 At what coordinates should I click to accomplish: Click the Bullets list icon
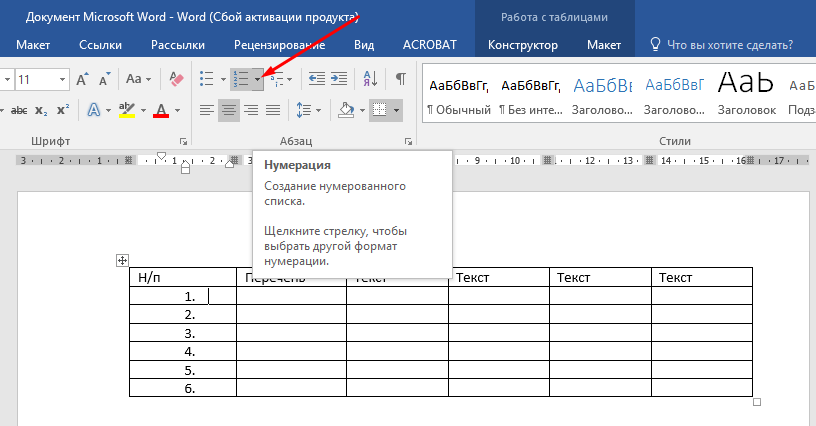(x=207, y=79)
